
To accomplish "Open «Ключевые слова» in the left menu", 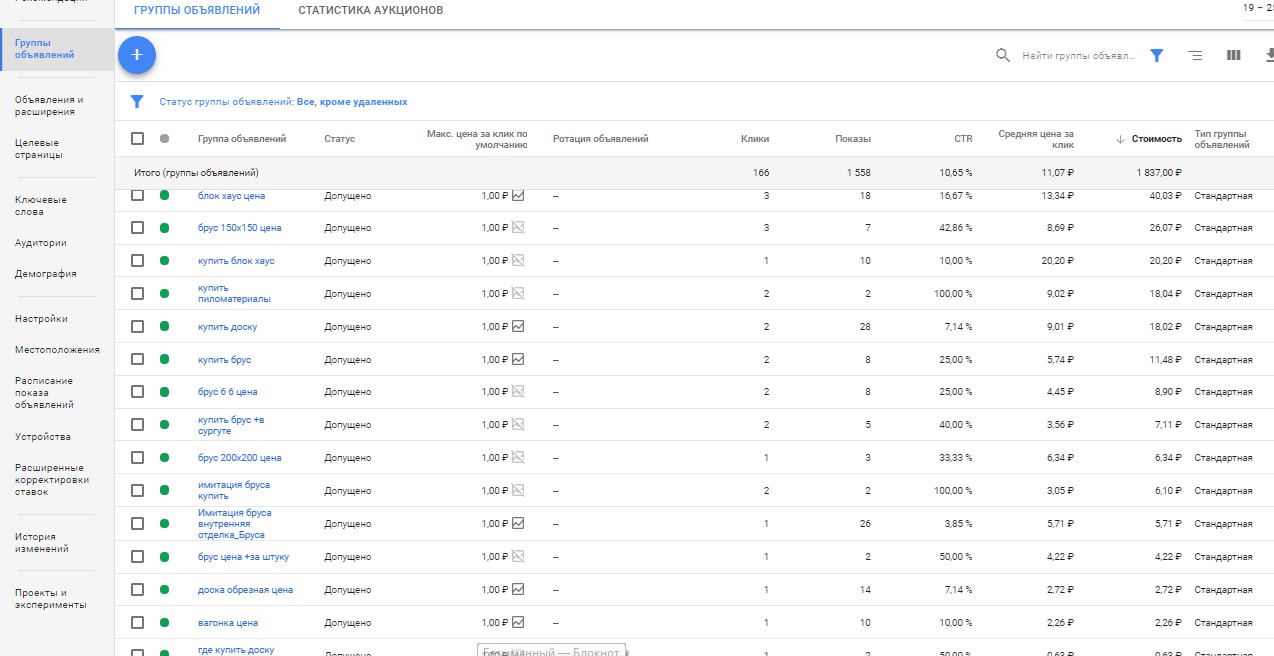I will tap(42, 206).
